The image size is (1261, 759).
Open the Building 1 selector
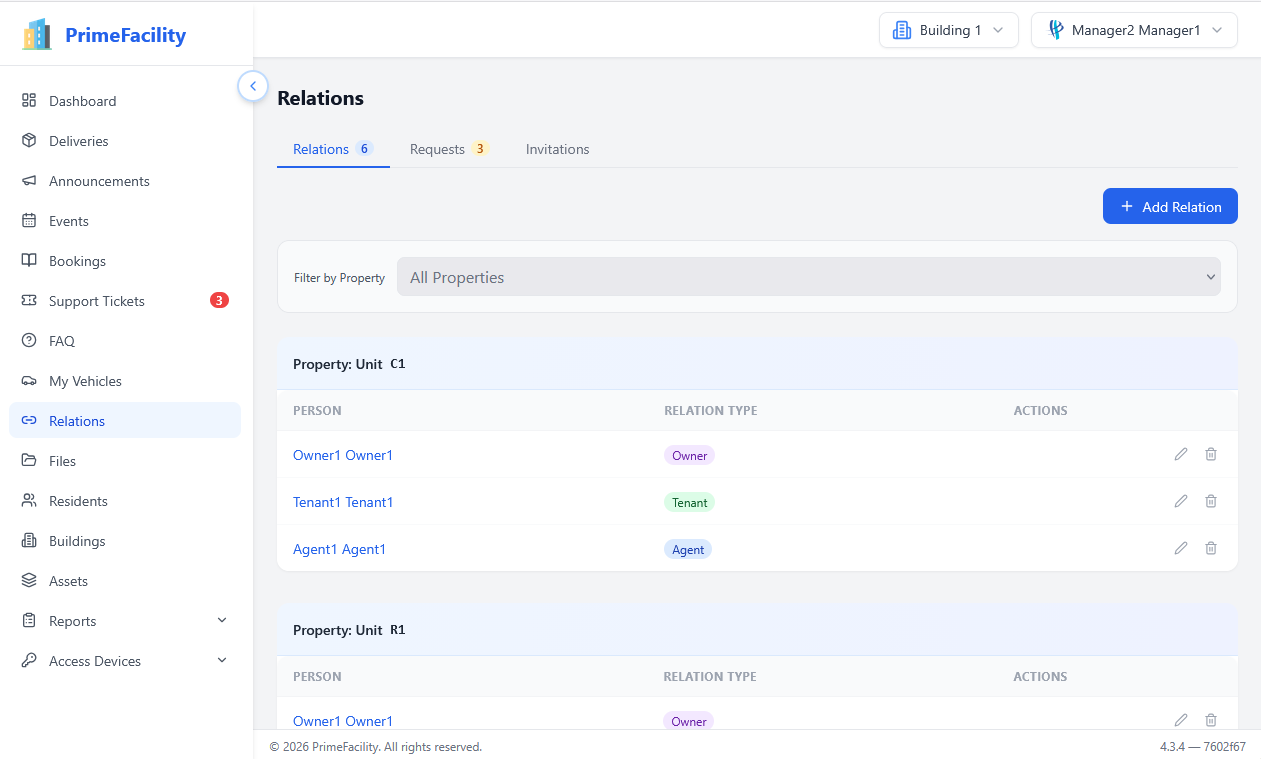coord(948,30)
